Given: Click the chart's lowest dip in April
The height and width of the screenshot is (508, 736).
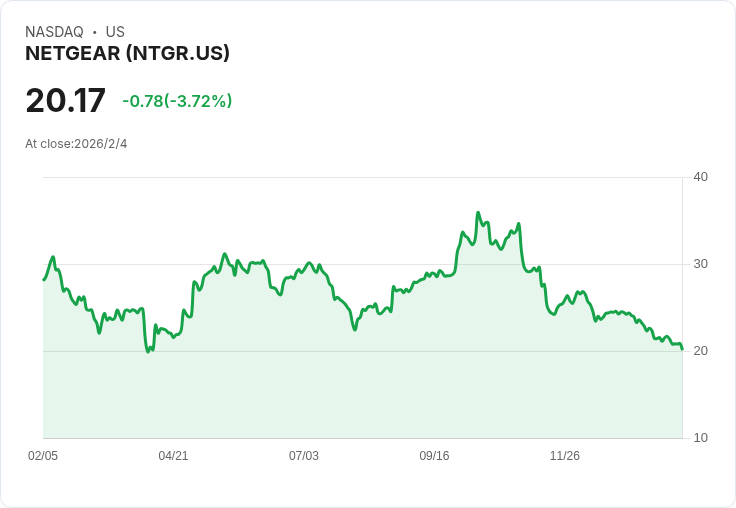Looking at the screenshot, I should (x=148, y=352).
